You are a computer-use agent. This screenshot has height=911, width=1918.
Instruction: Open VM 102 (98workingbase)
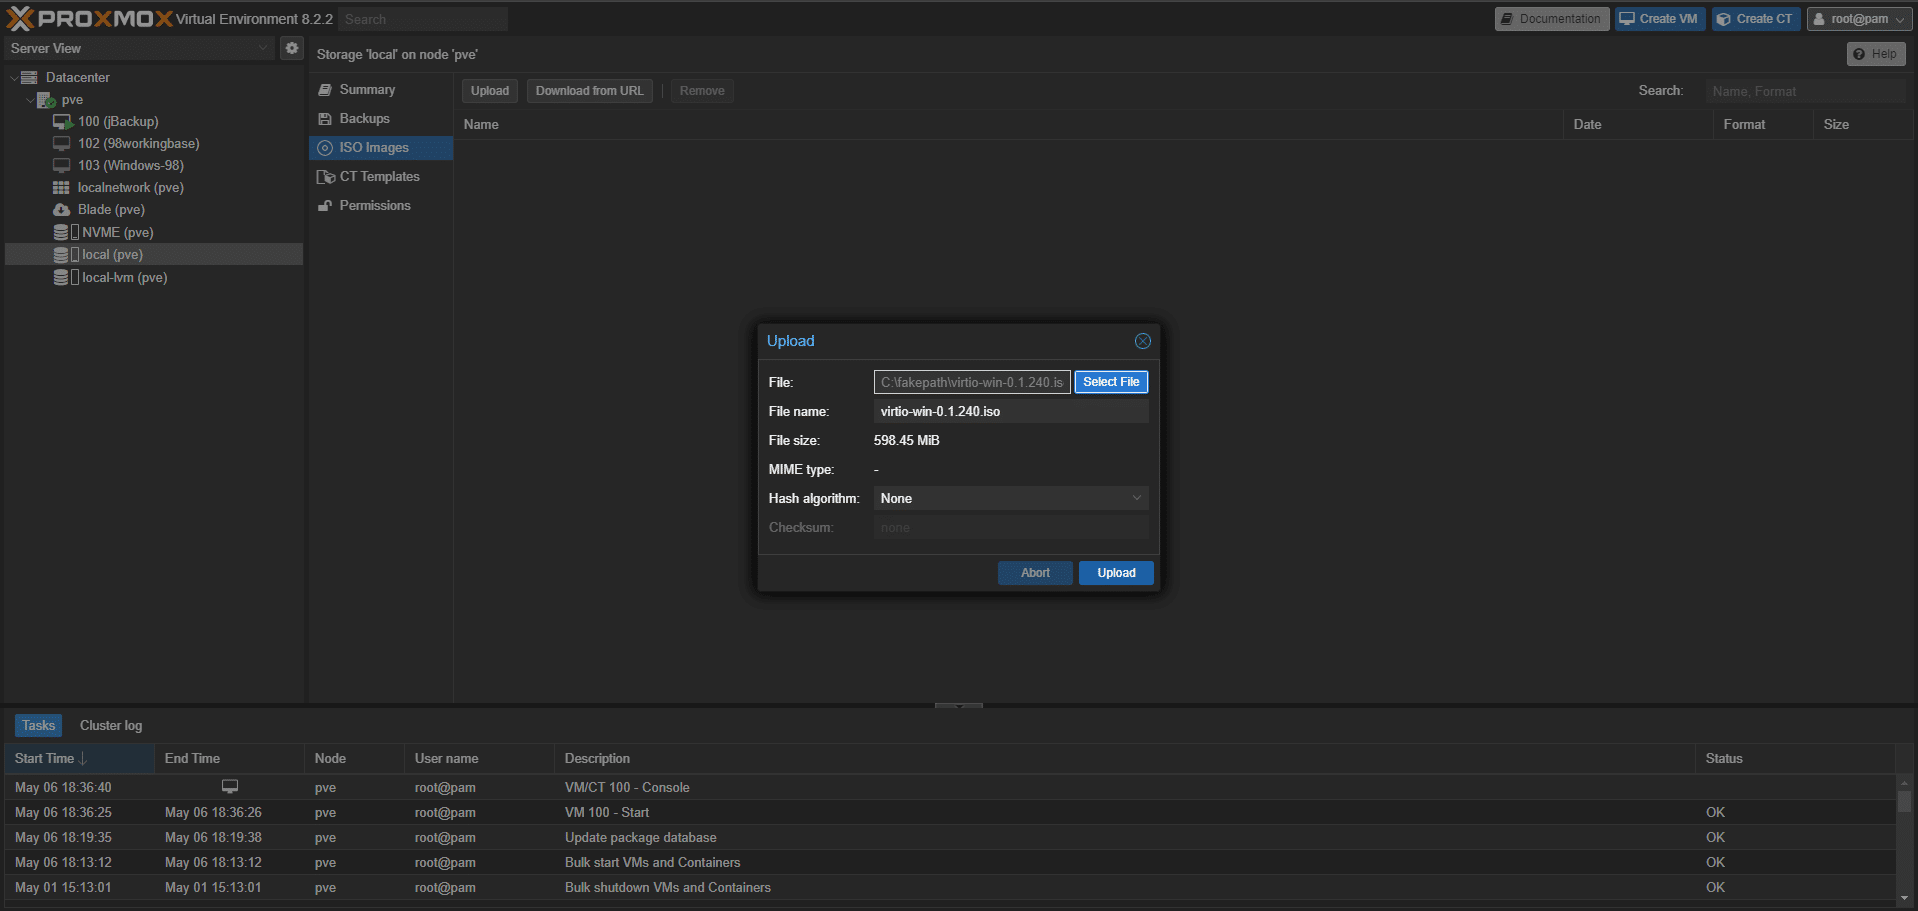click(139, 143)
